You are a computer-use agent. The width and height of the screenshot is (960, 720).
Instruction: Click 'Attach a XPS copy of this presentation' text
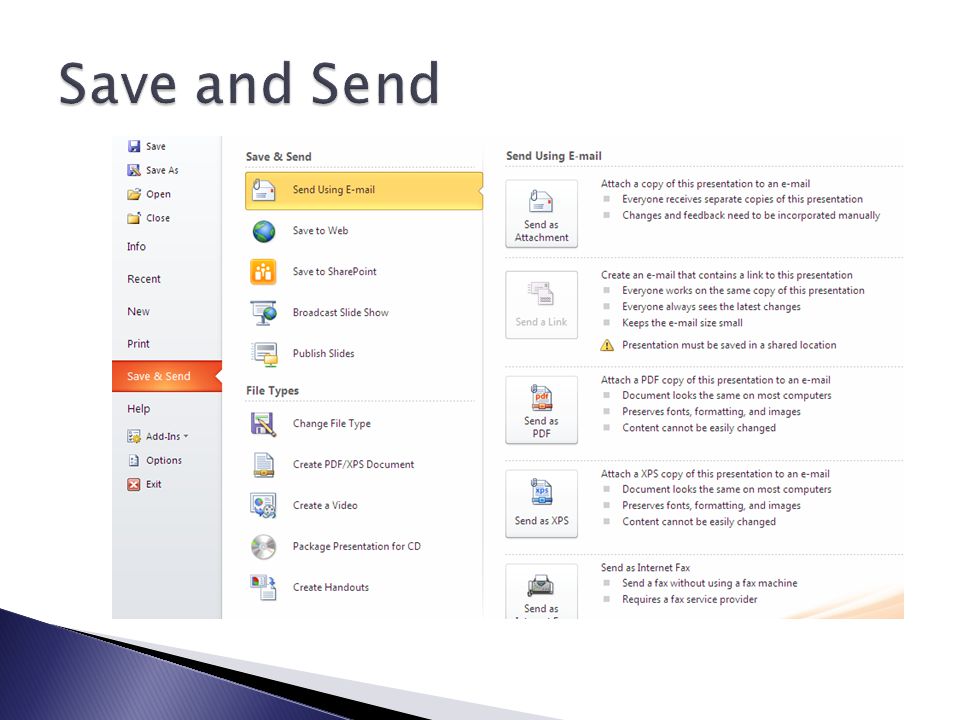click(715, 474)
